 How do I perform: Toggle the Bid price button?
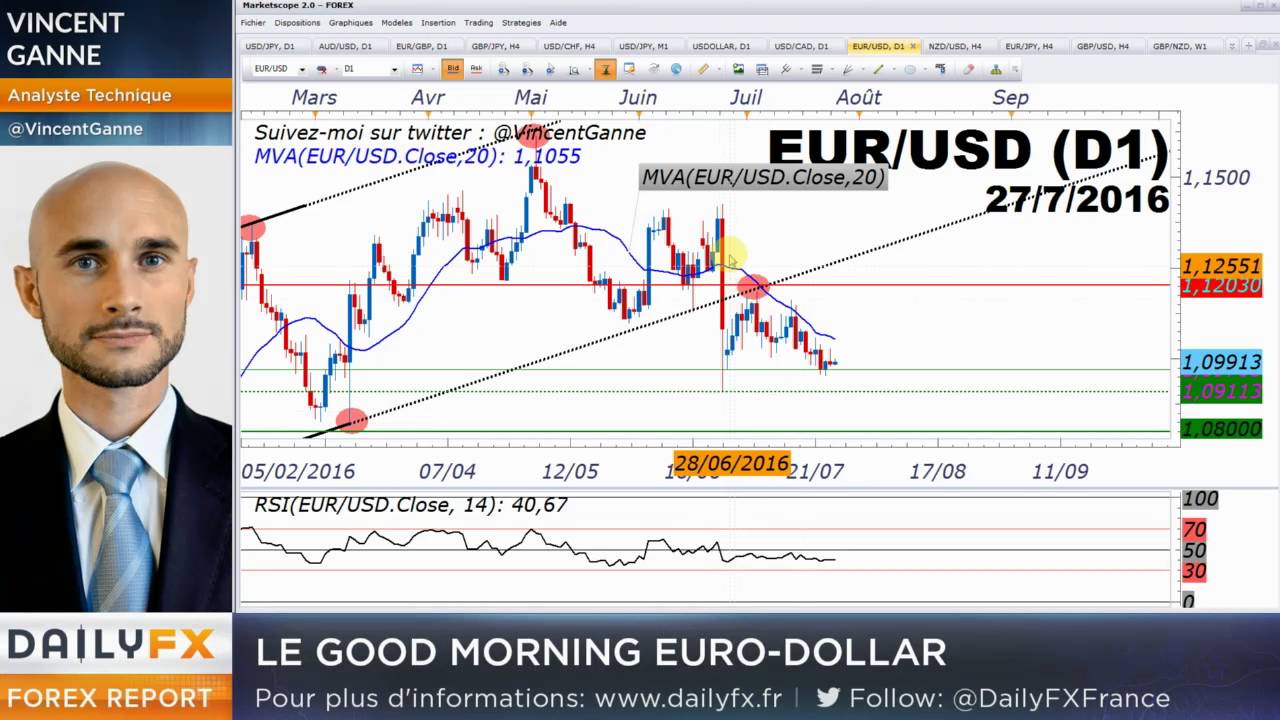pyautogui.click(x=453, y=68)
